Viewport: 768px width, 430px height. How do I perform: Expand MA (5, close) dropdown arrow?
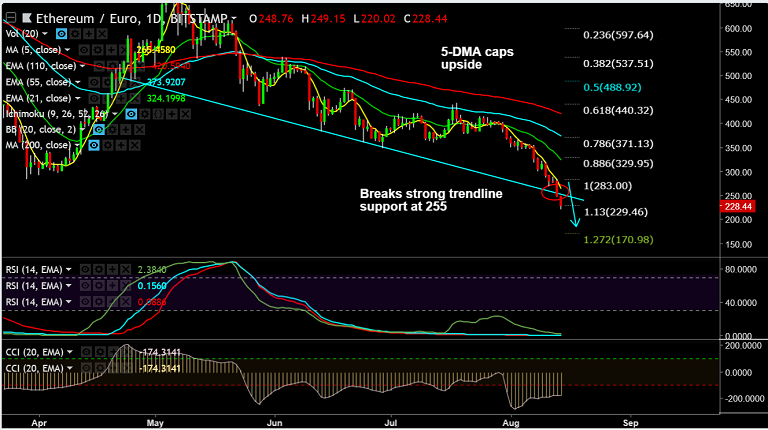[68, 50]
